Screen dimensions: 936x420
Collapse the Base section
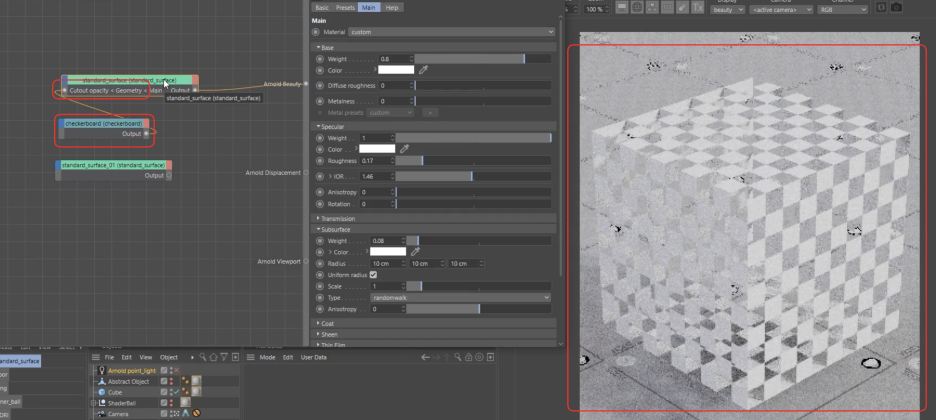[434, 47]
